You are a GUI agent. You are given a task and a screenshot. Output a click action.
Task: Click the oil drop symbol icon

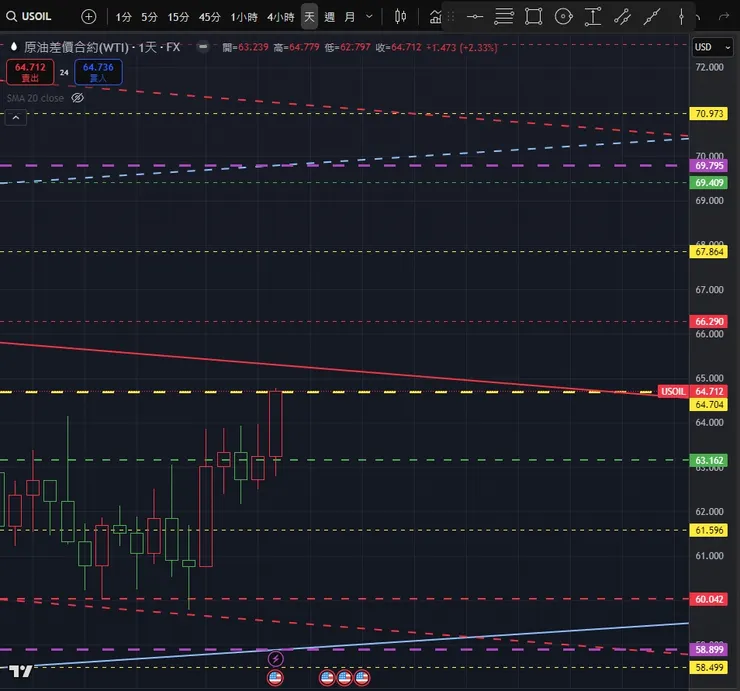coord(14,47)
